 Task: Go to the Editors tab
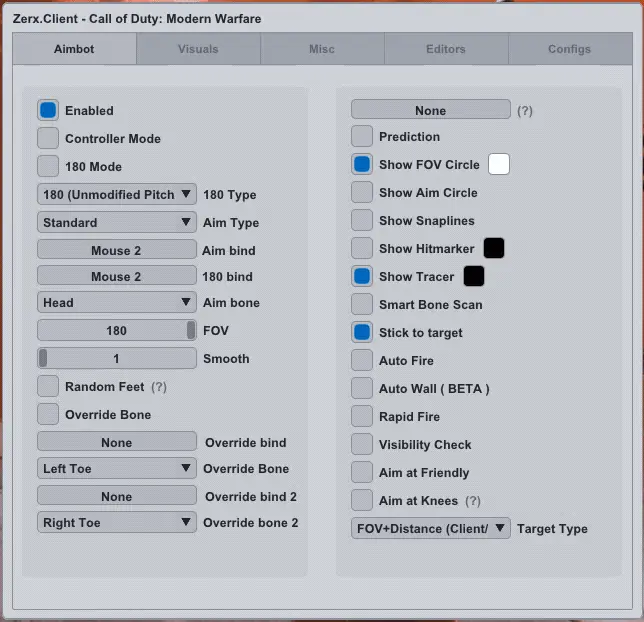pos(446,49)
